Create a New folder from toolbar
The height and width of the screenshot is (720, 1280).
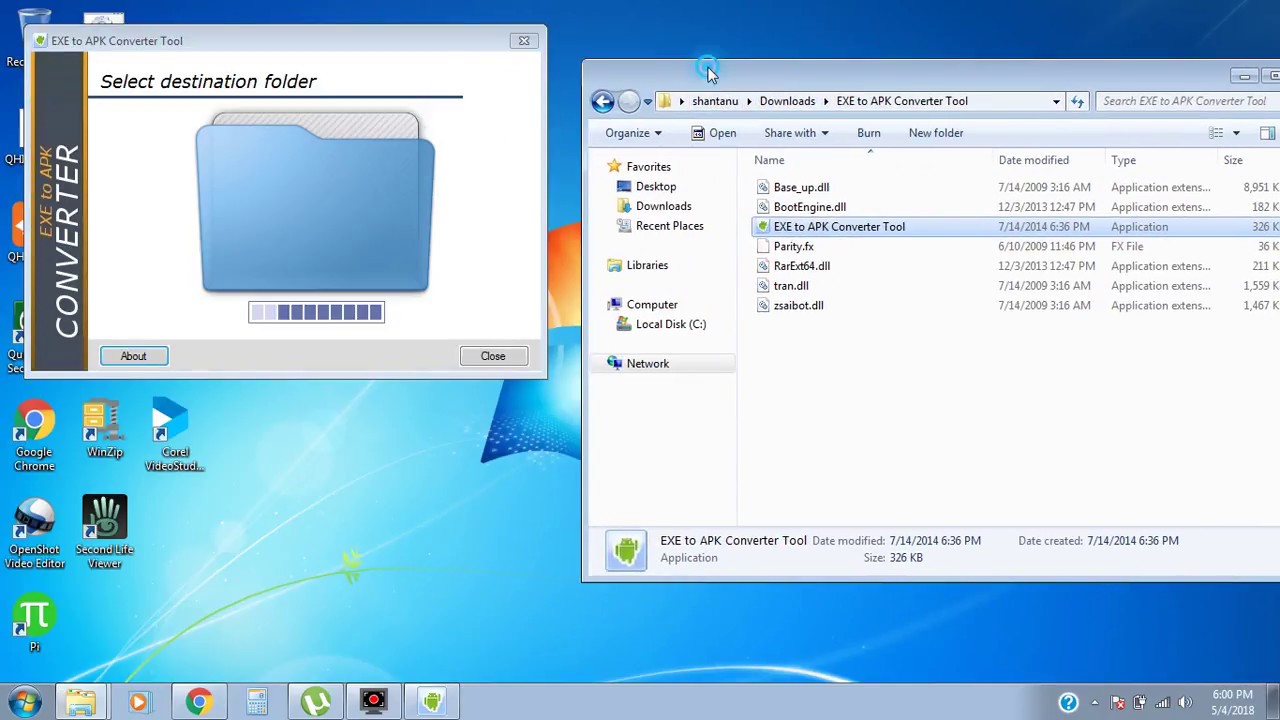[x=936, y=133]
